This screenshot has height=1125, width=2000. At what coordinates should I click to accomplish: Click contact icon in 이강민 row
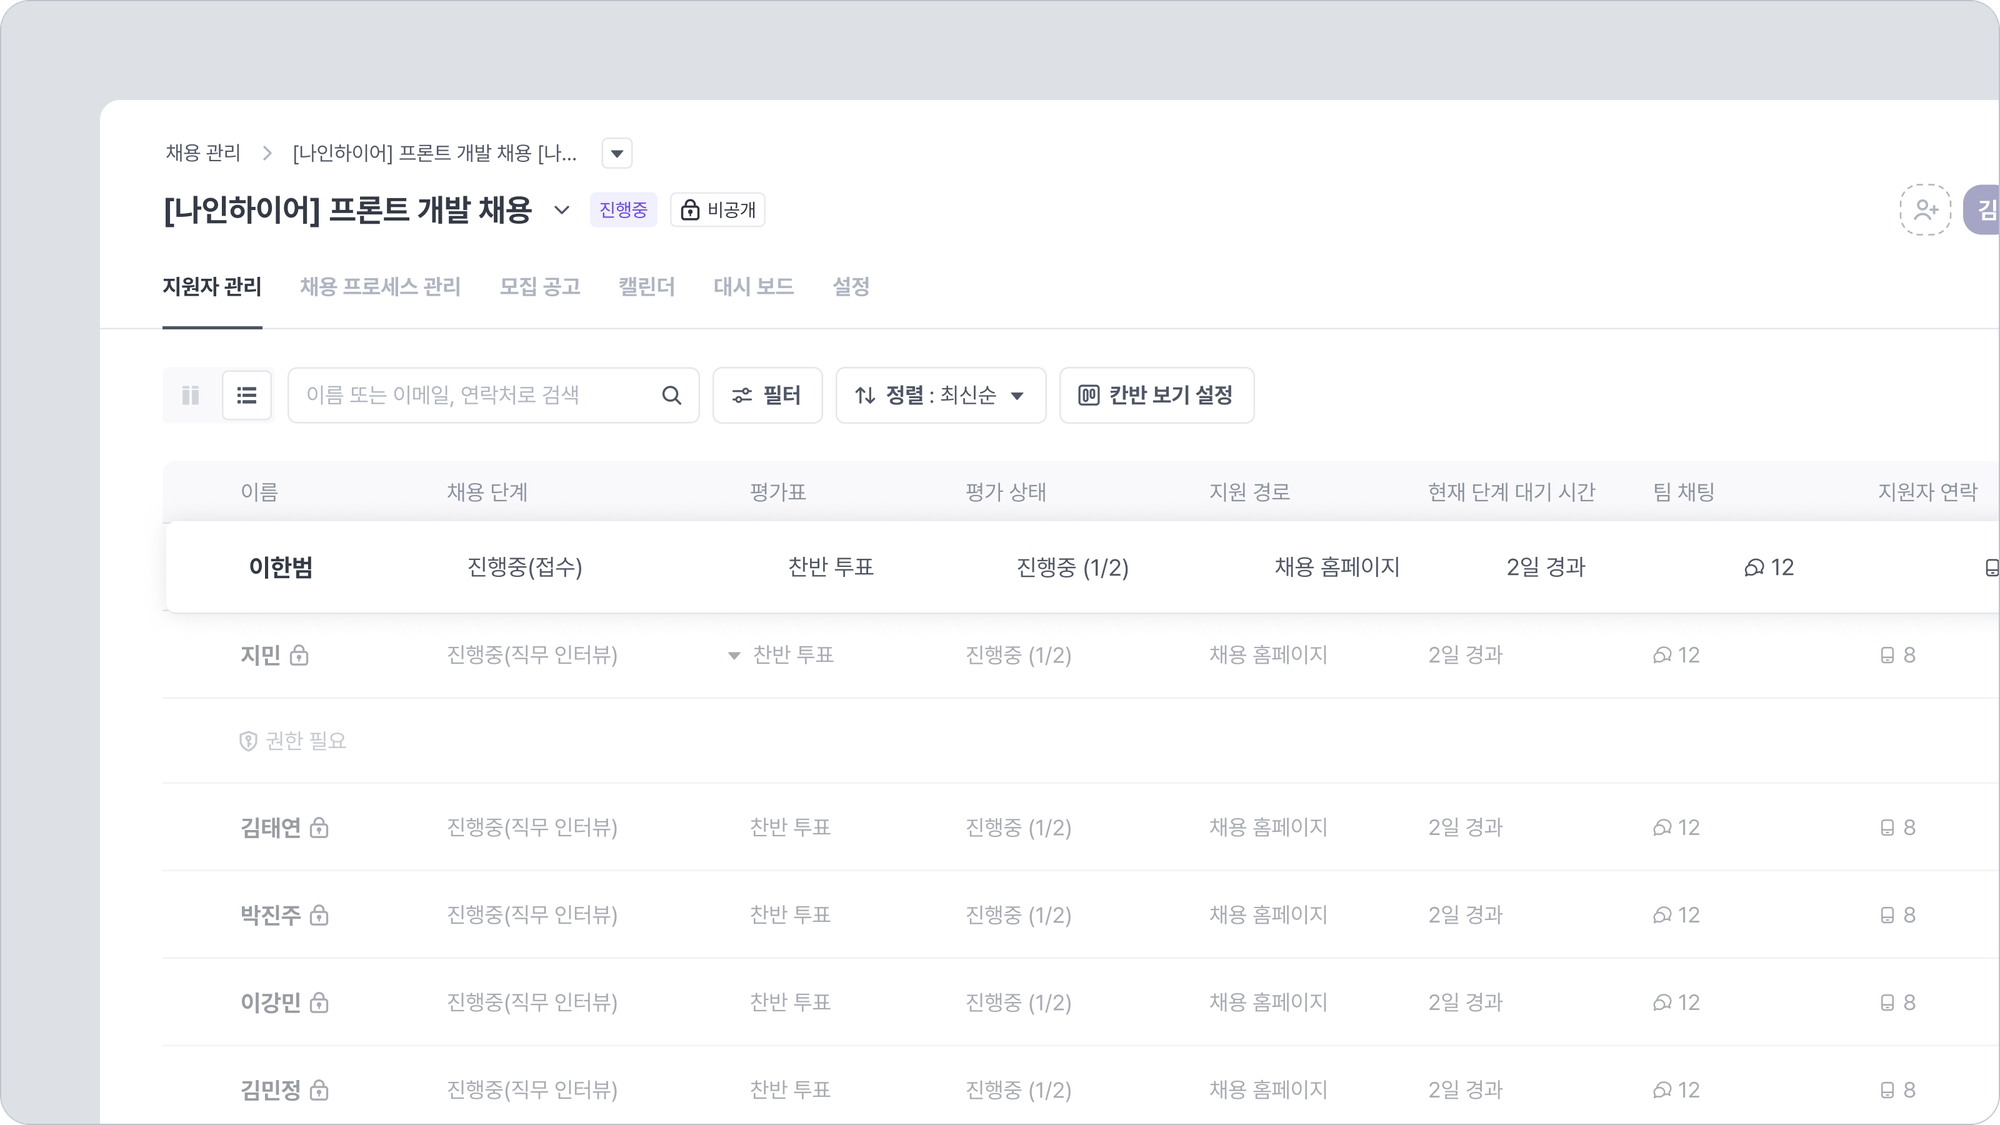pyautogui.click(x=1887, y=1002)
